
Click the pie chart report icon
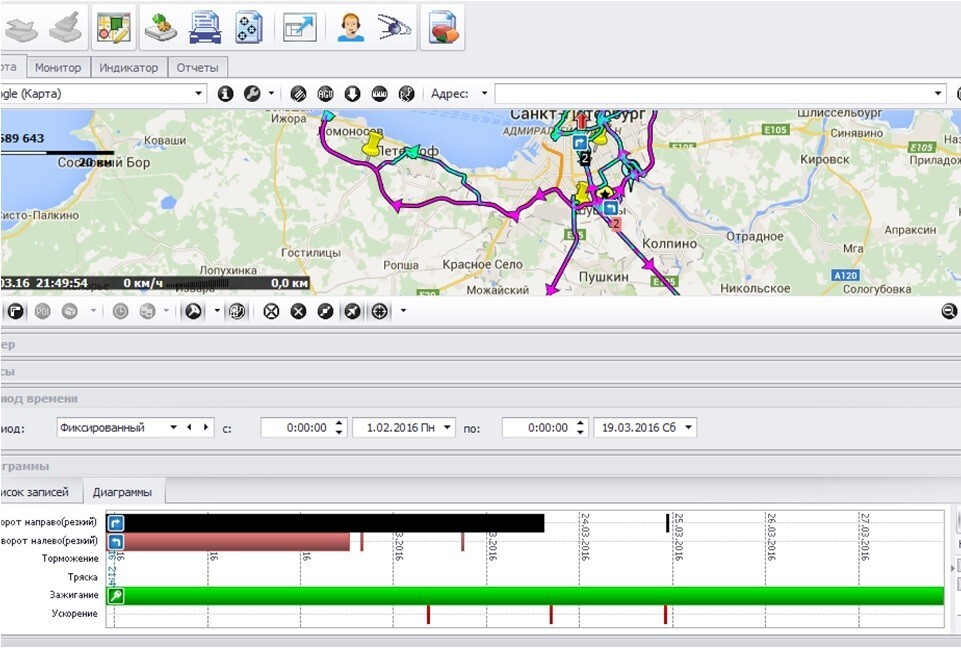442,27
